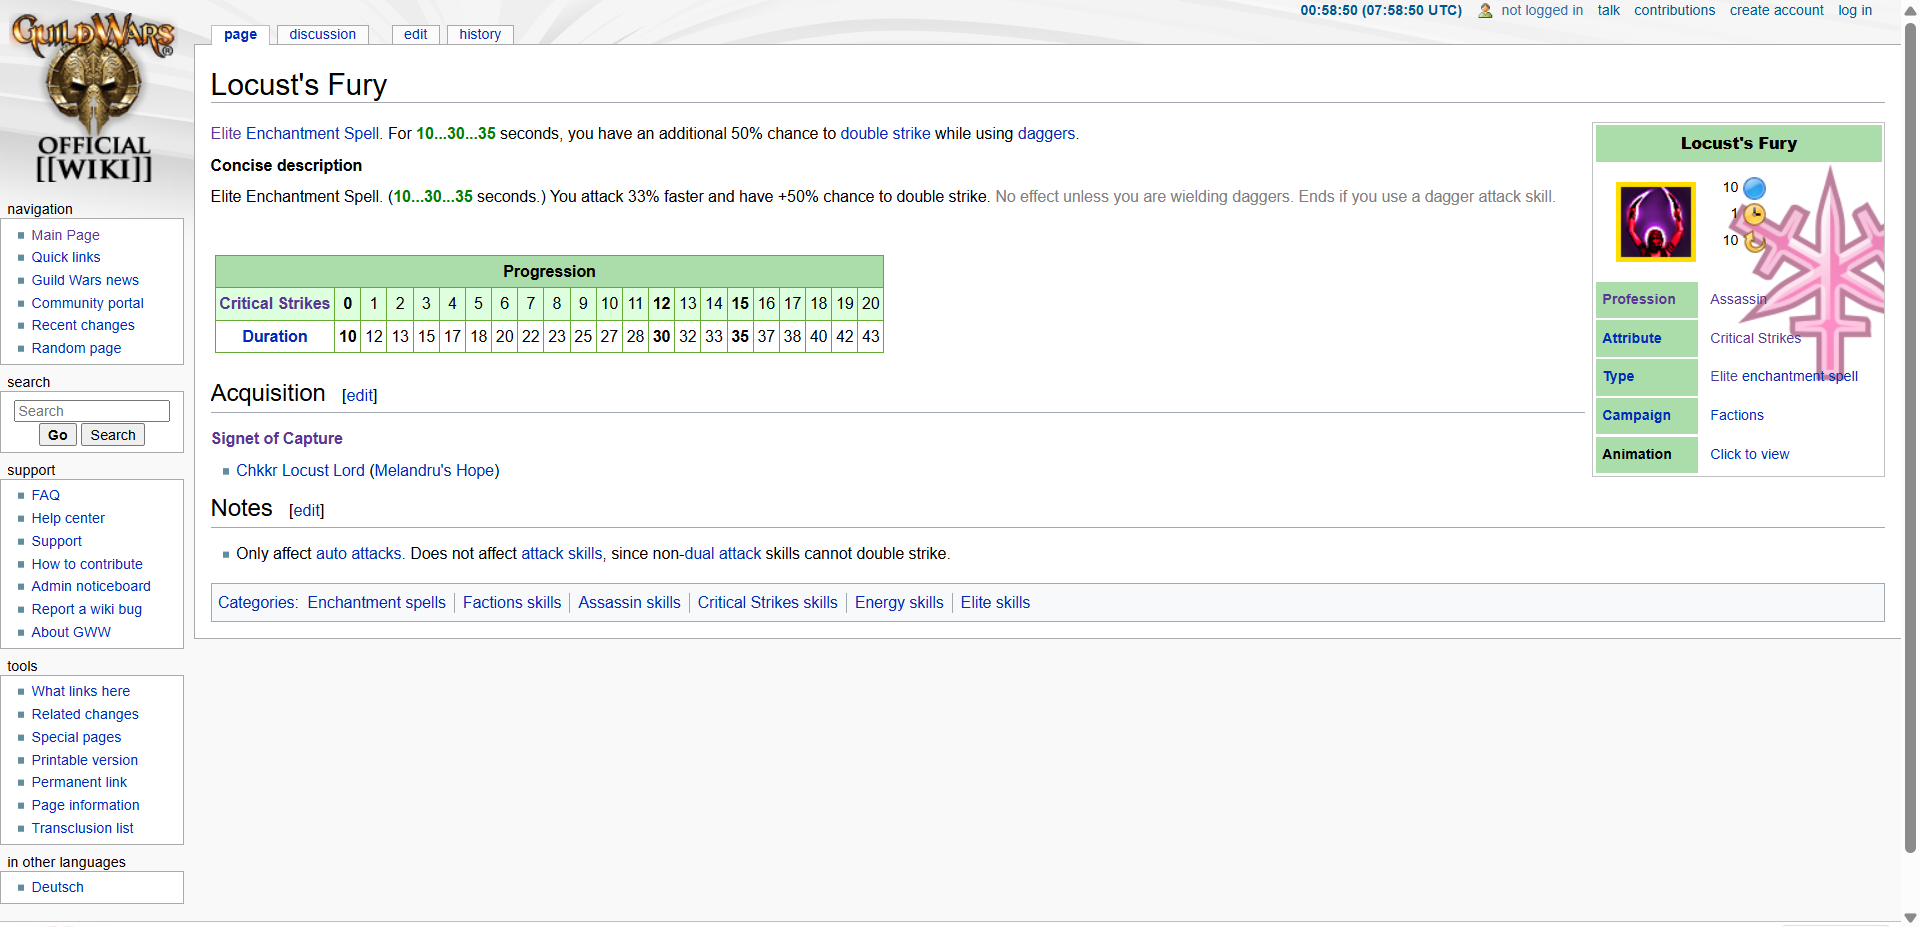Click Duration header in Progression table
Screen dimensions: 1920x927
point(275,336)
